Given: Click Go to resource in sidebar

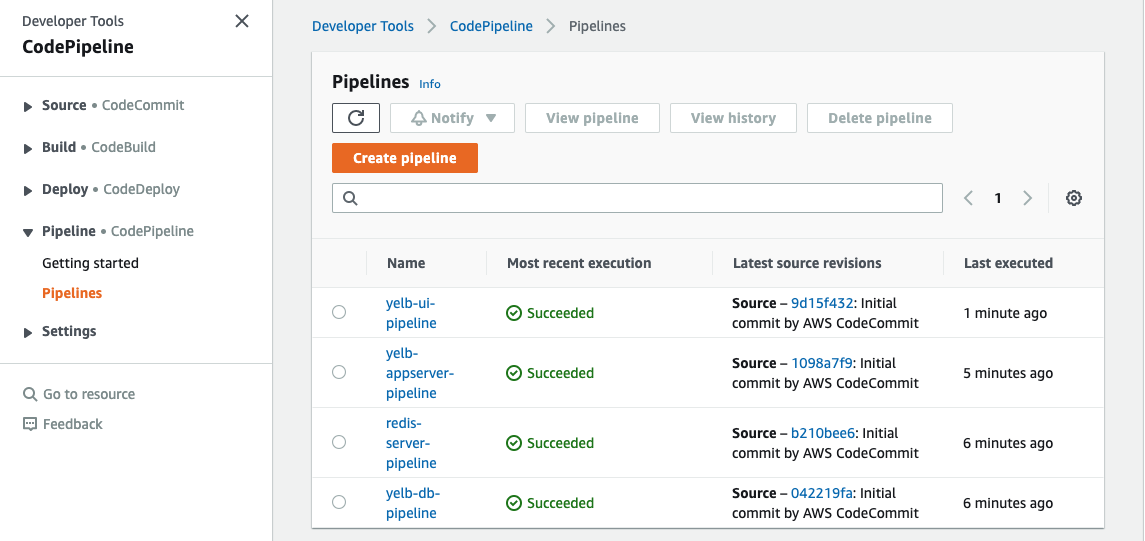Looking at the screenshot, I should [x=89, y=394].
